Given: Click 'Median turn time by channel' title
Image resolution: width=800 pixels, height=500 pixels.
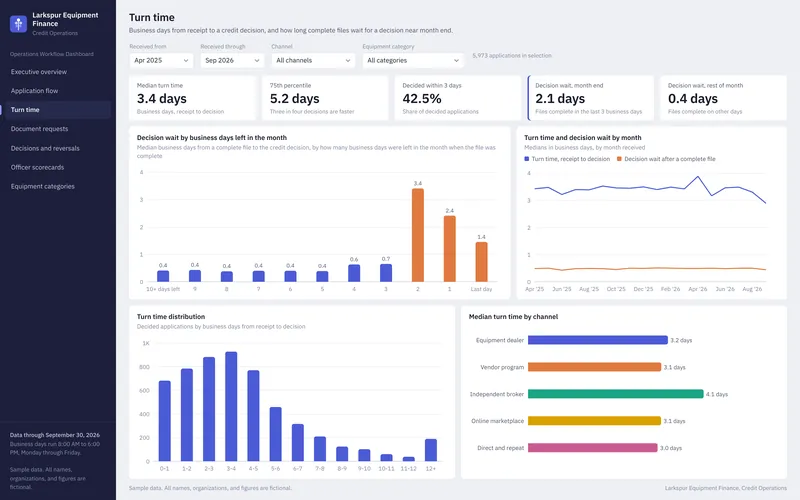Looking at the screenshot, I should 513,317.
